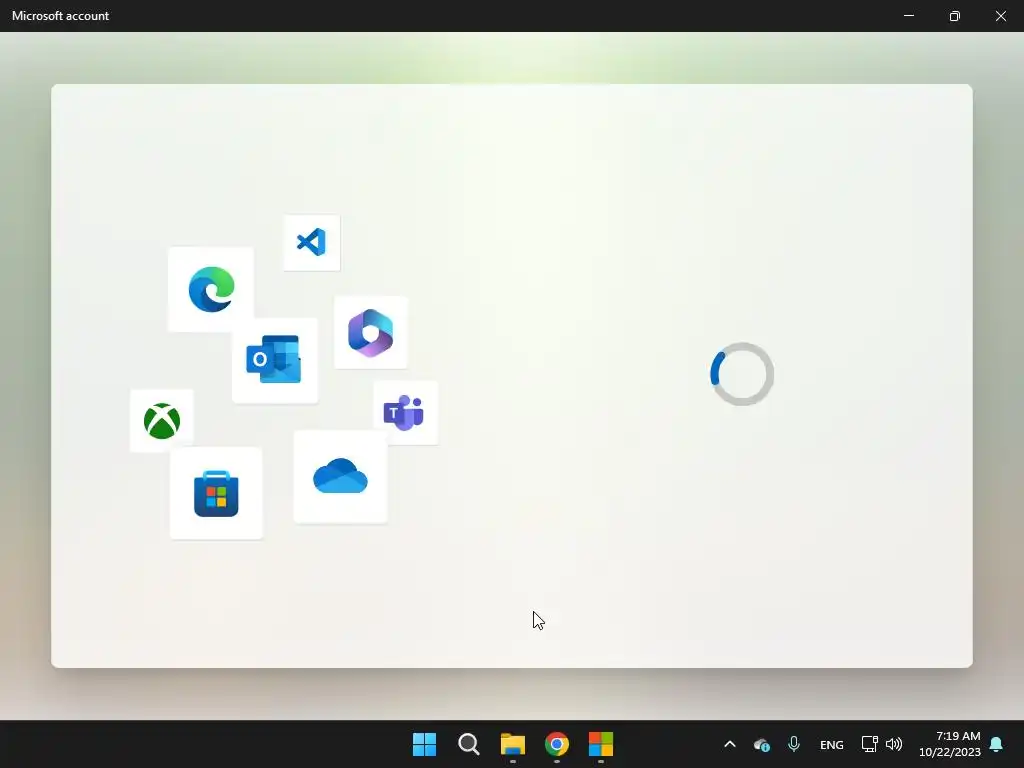Click the Xbox icon tile
1024x768 pixels.
pos(162,421)
